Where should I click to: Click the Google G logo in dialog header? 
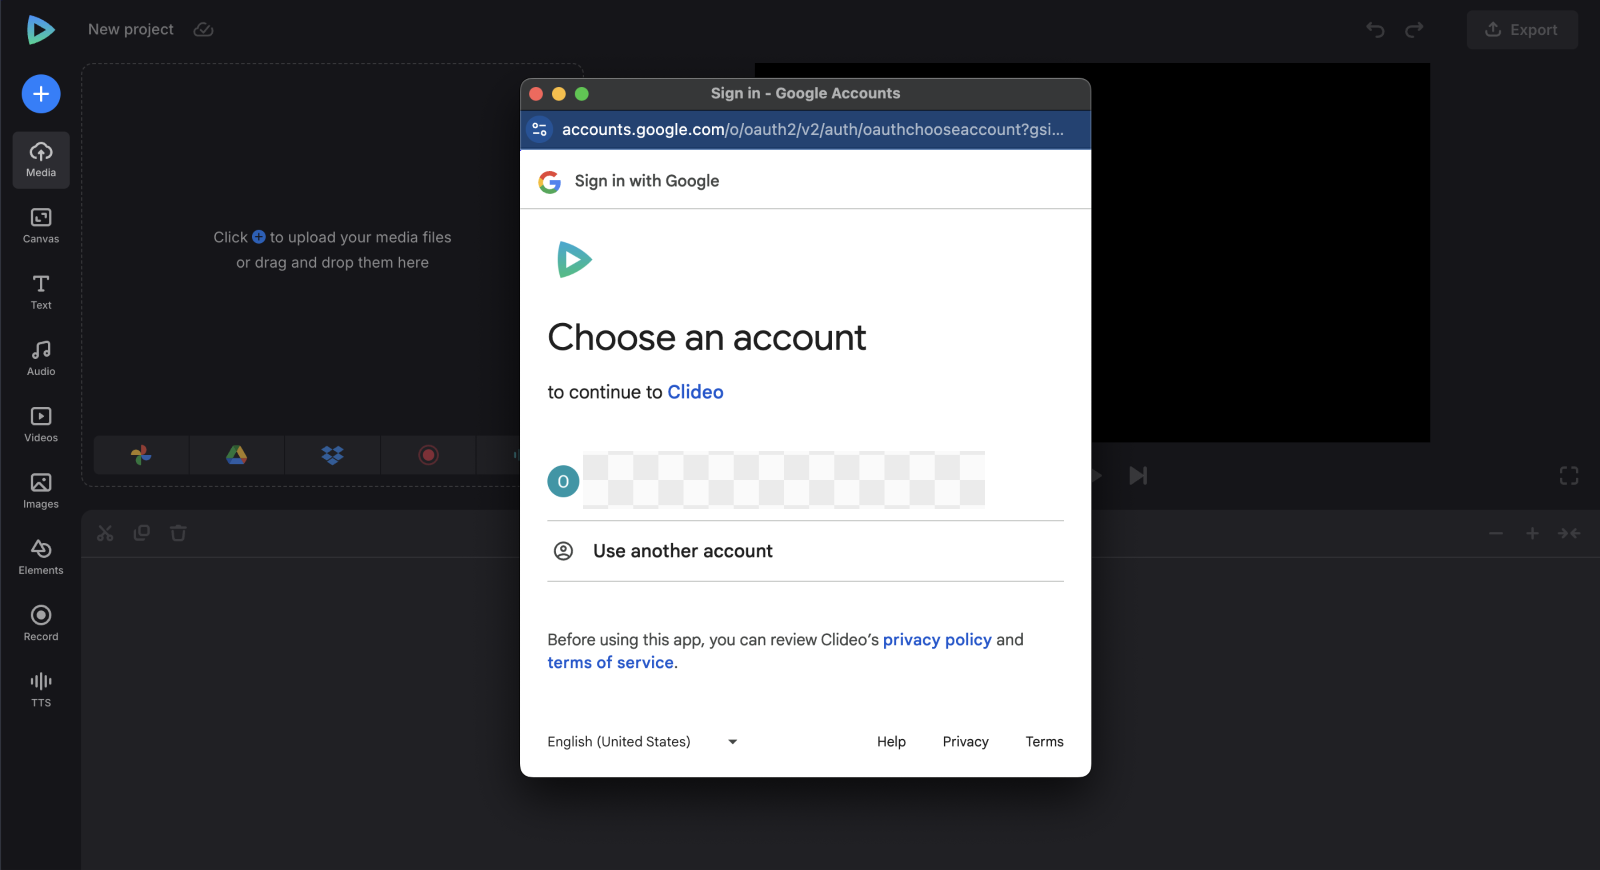point(550,182)
